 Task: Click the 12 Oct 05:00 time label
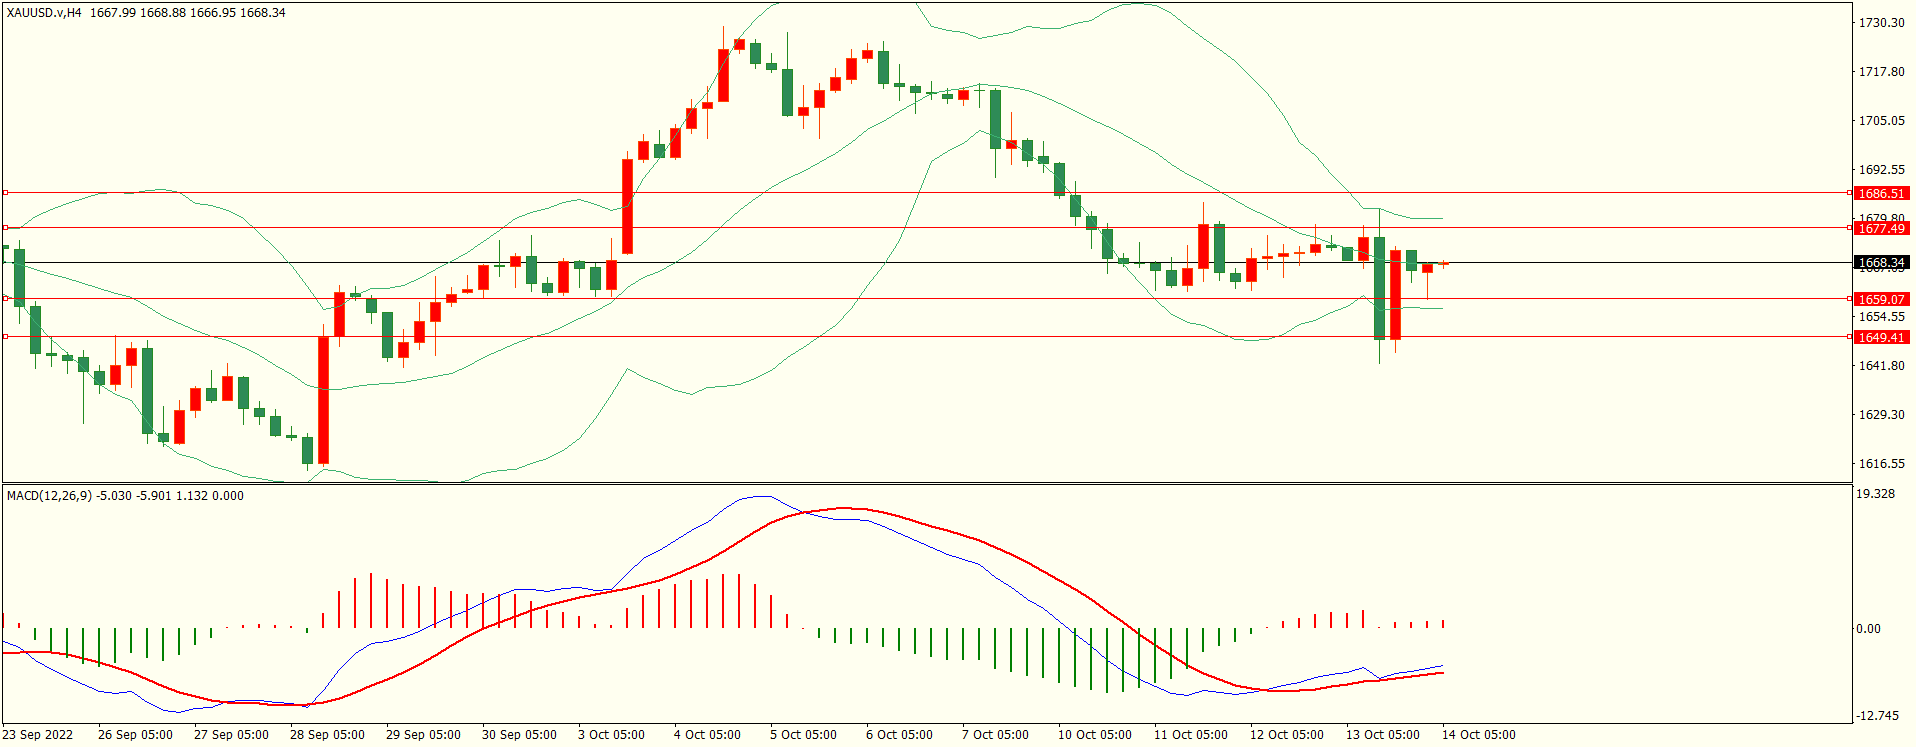[x=1287, y=734]
